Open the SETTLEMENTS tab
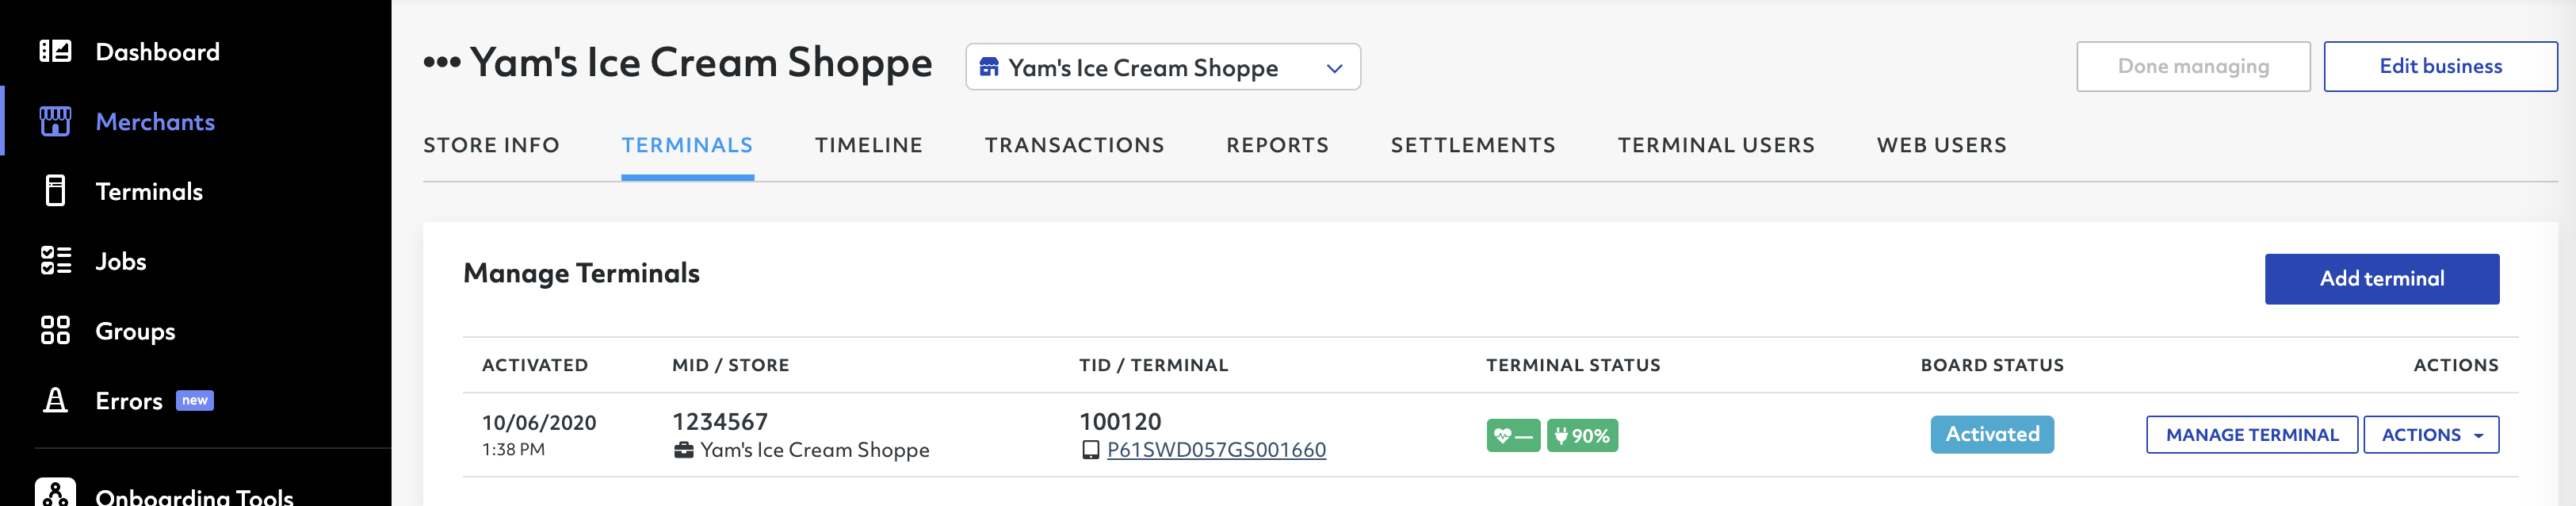The height and width of the screenshot is (506, 2576). coord(1473,145)
